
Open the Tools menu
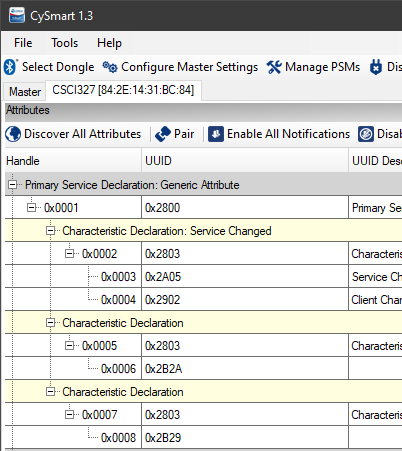point(64,43)
